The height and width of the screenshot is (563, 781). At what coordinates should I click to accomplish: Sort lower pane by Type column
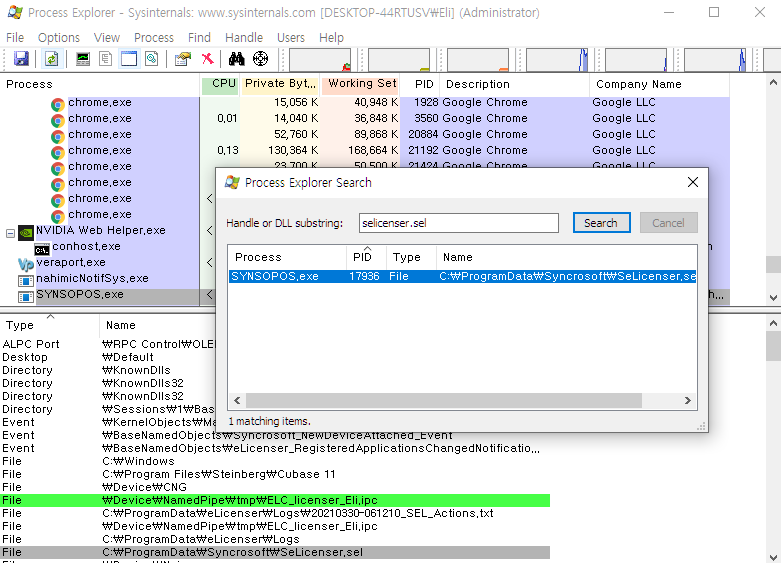coord(50,325)
